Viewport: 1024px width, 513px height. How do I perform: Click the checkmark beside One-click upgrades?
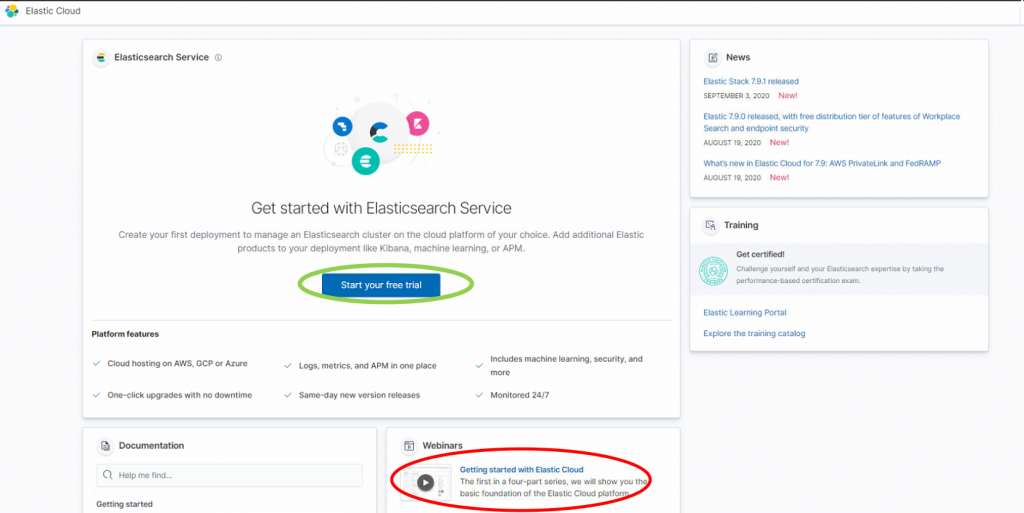(97, 396)
